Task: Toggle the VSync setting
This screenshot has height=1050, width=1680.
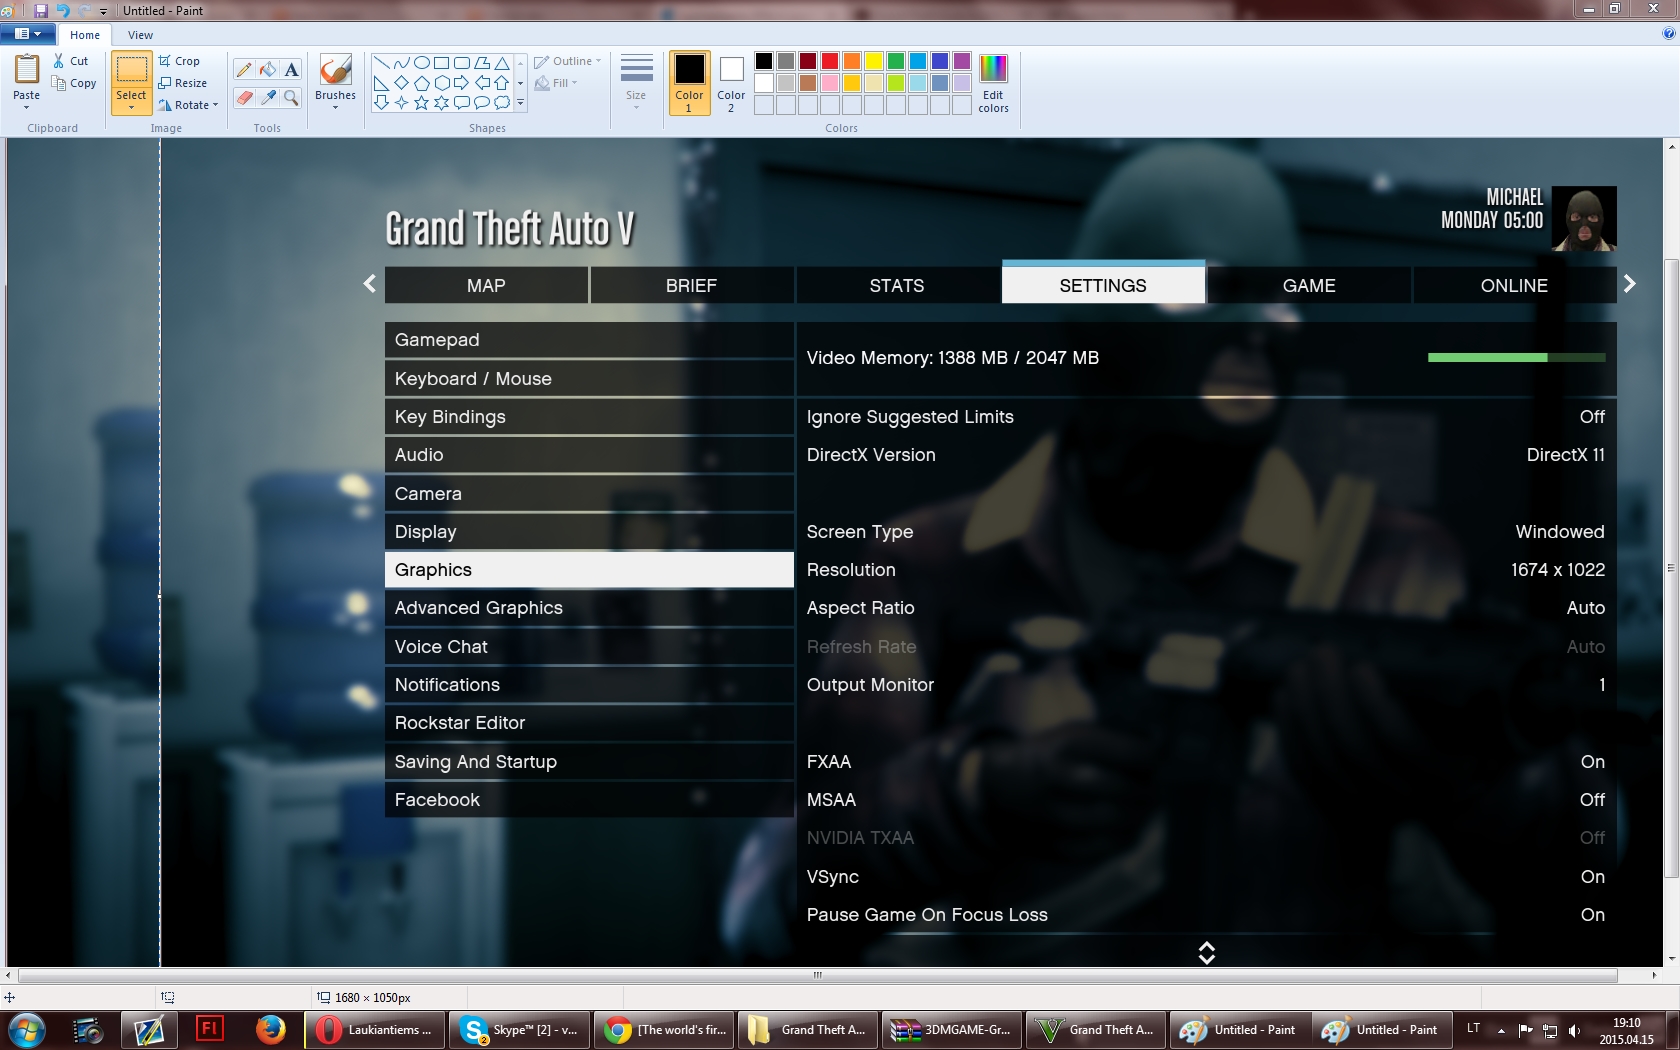Action: [x=1205, y=877]
